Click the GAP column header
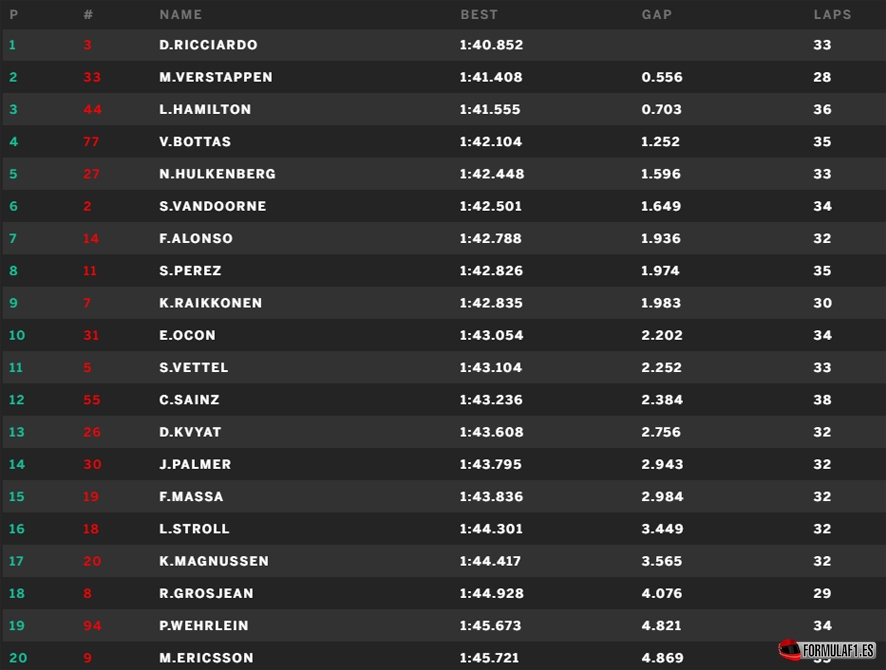The height and width of the screenshot is (670, 886). [x=657, y=15]
